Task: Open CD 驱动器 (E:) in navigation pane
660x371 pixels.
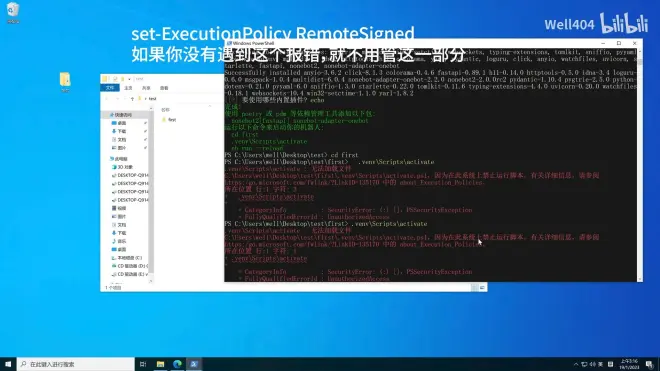Action: (130, 274)
